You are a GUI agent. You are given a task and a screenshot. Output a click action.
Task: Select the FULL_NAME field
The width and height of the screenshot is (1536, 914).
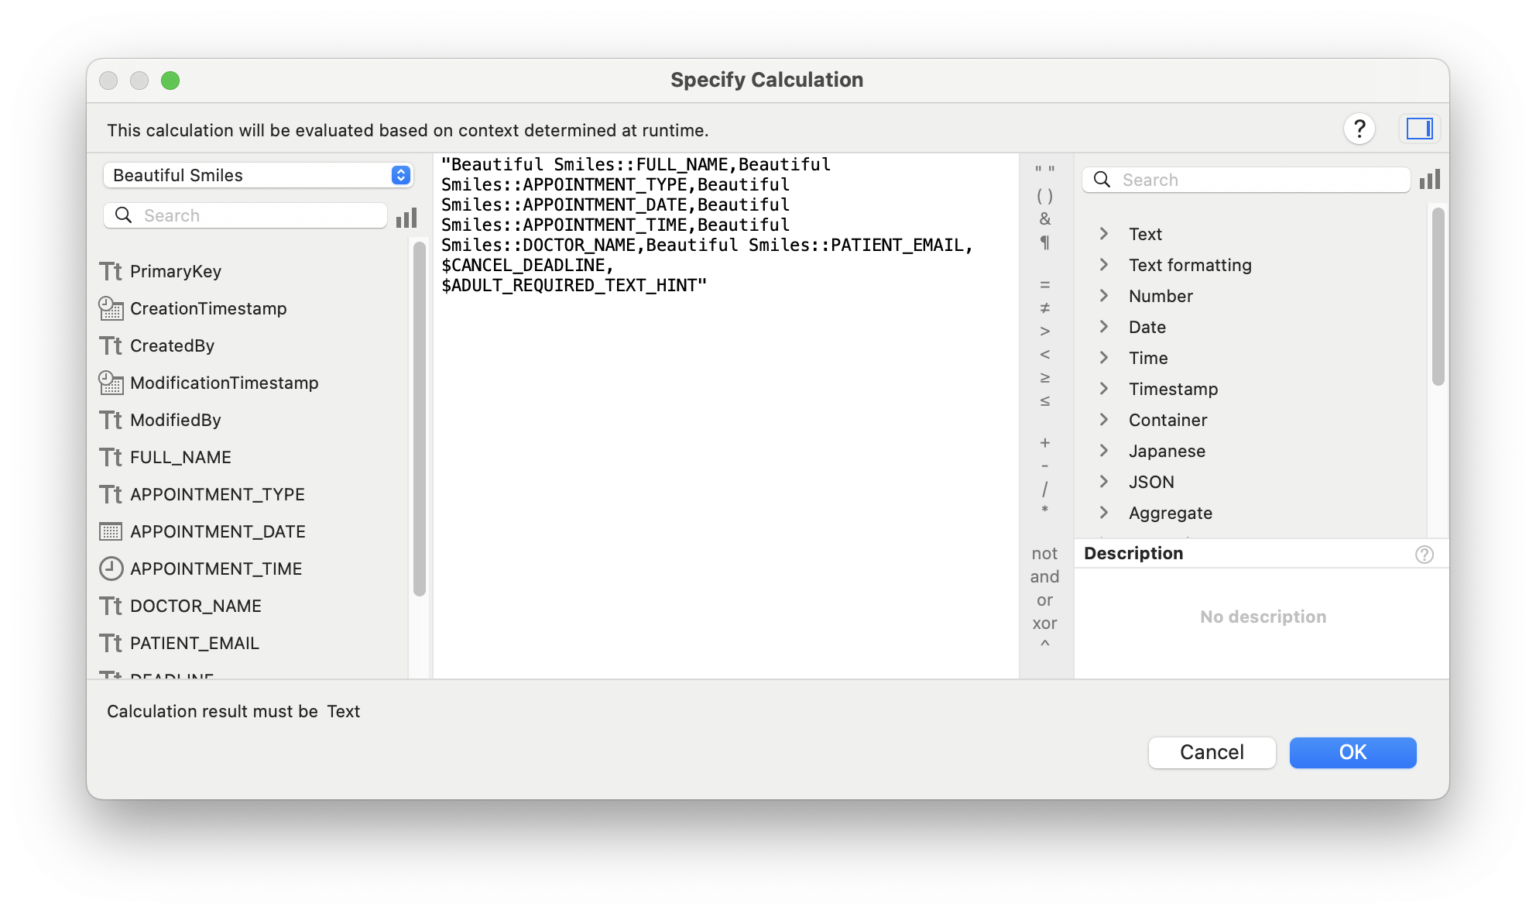[x=180, y=457]
